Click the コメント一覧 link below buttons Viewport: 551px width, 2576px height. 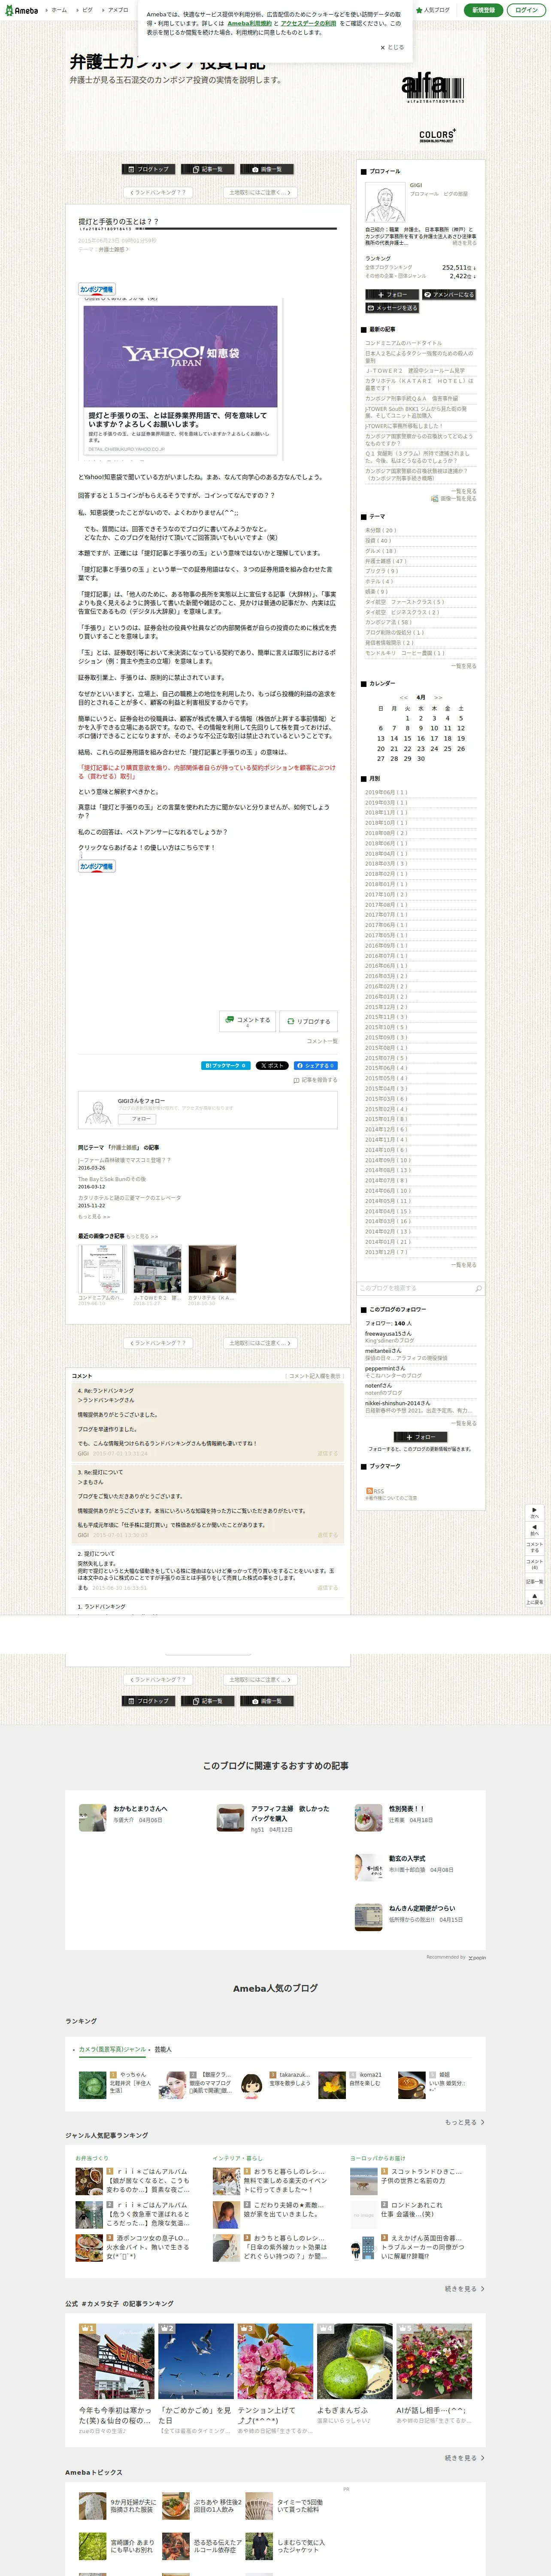click(x=322, y=1041)
